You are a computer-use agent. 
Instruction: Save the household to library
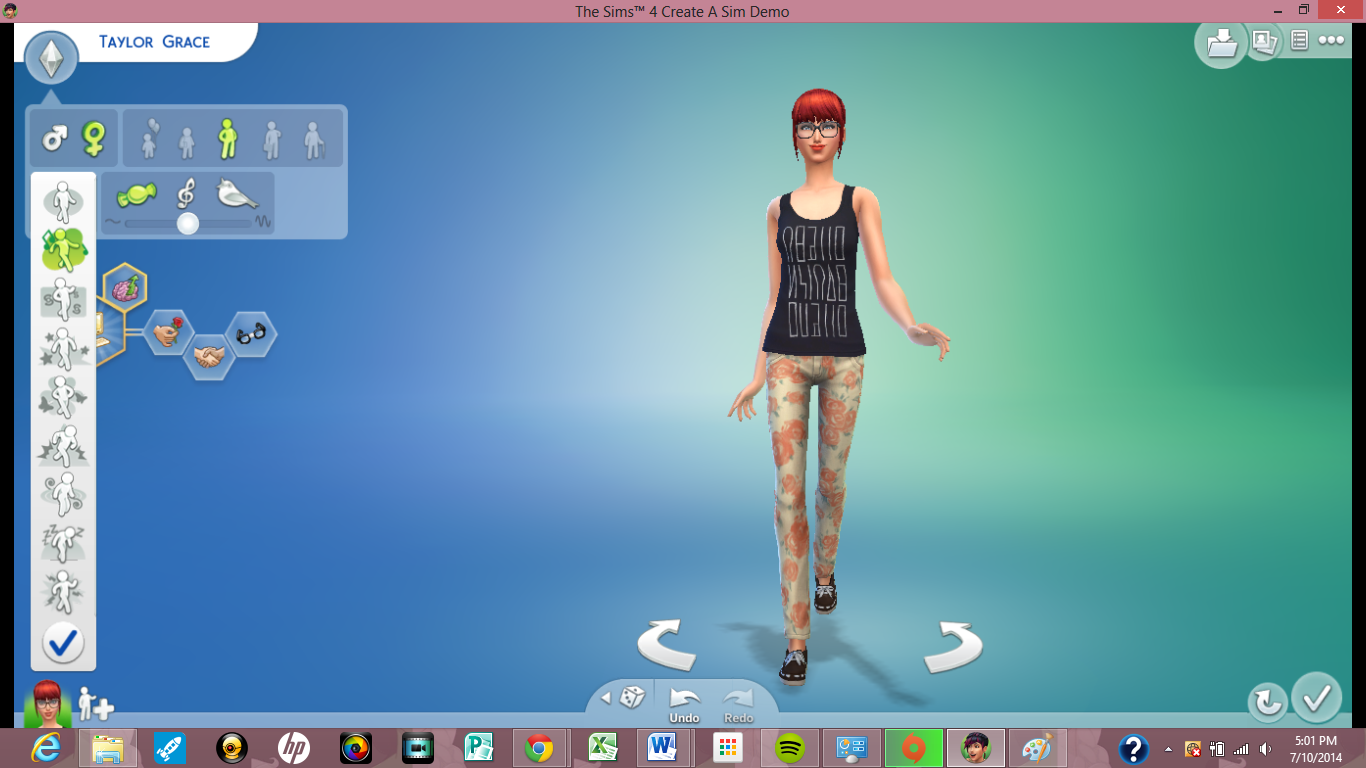1221,44
